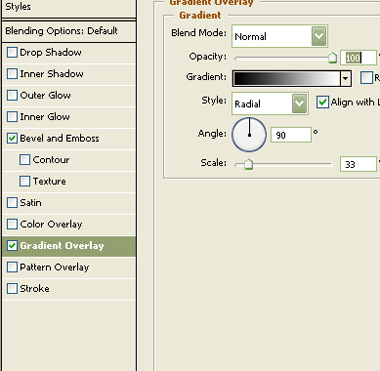Select the Pattern Overlay label

click(54, 267)
